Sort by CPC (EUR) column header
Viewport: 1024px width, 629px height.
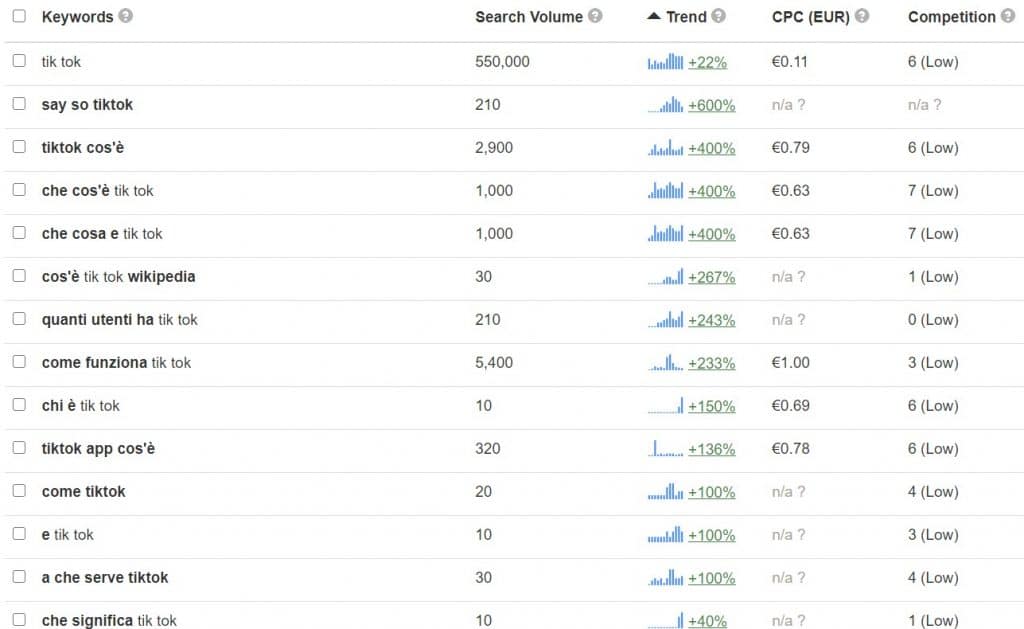point(810,16)
